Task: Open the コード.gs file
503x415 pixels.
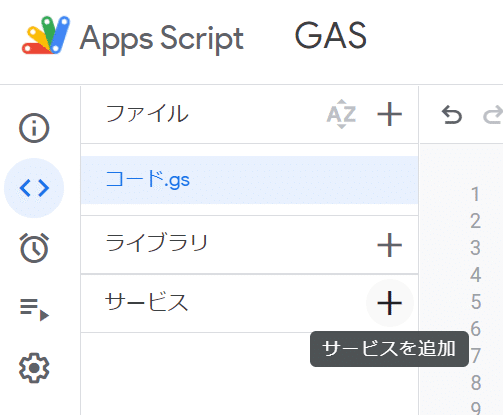Action: pyautogui.click(x=249, y=180)
